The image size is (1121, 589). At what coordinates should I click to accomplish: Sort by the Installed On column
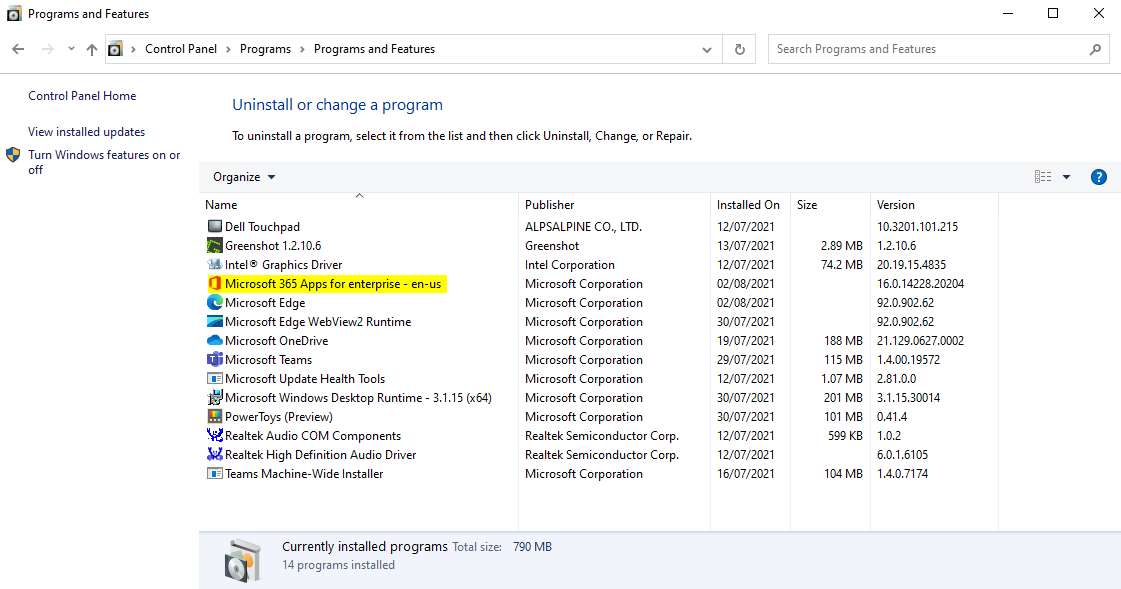coord(750,204)
